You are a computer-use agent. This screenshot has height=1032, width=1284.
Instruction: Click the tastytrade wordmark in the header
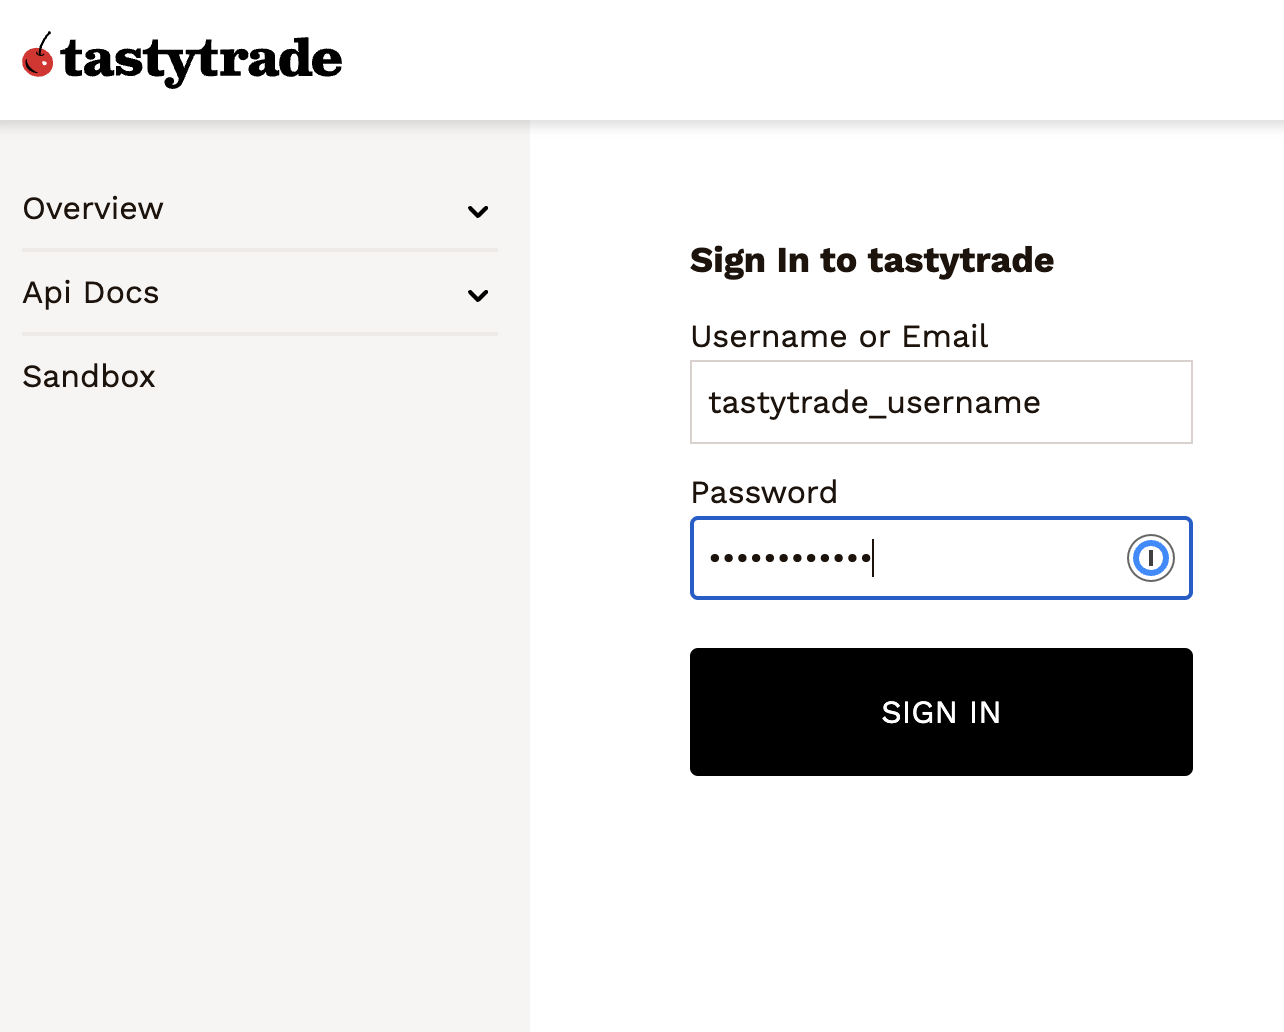click(x=200, y=60)
